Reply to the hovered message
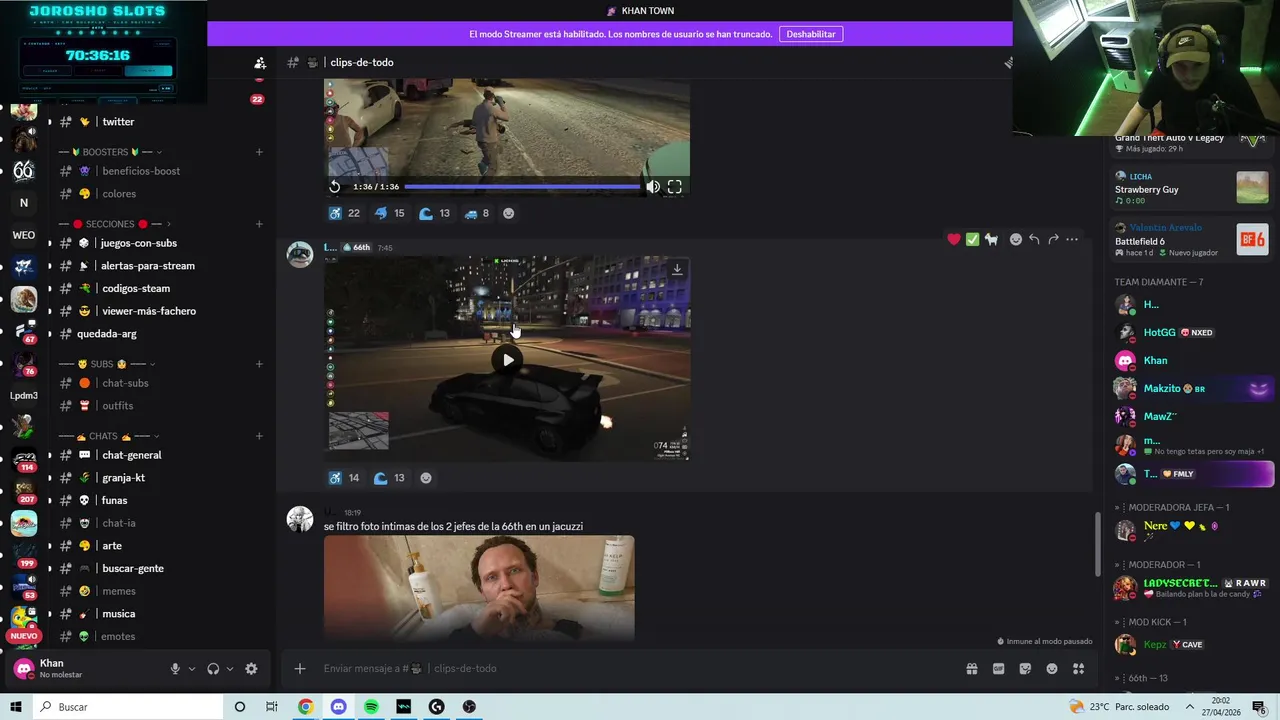This screenshot has height=720, width=1280. [1034, 239]
